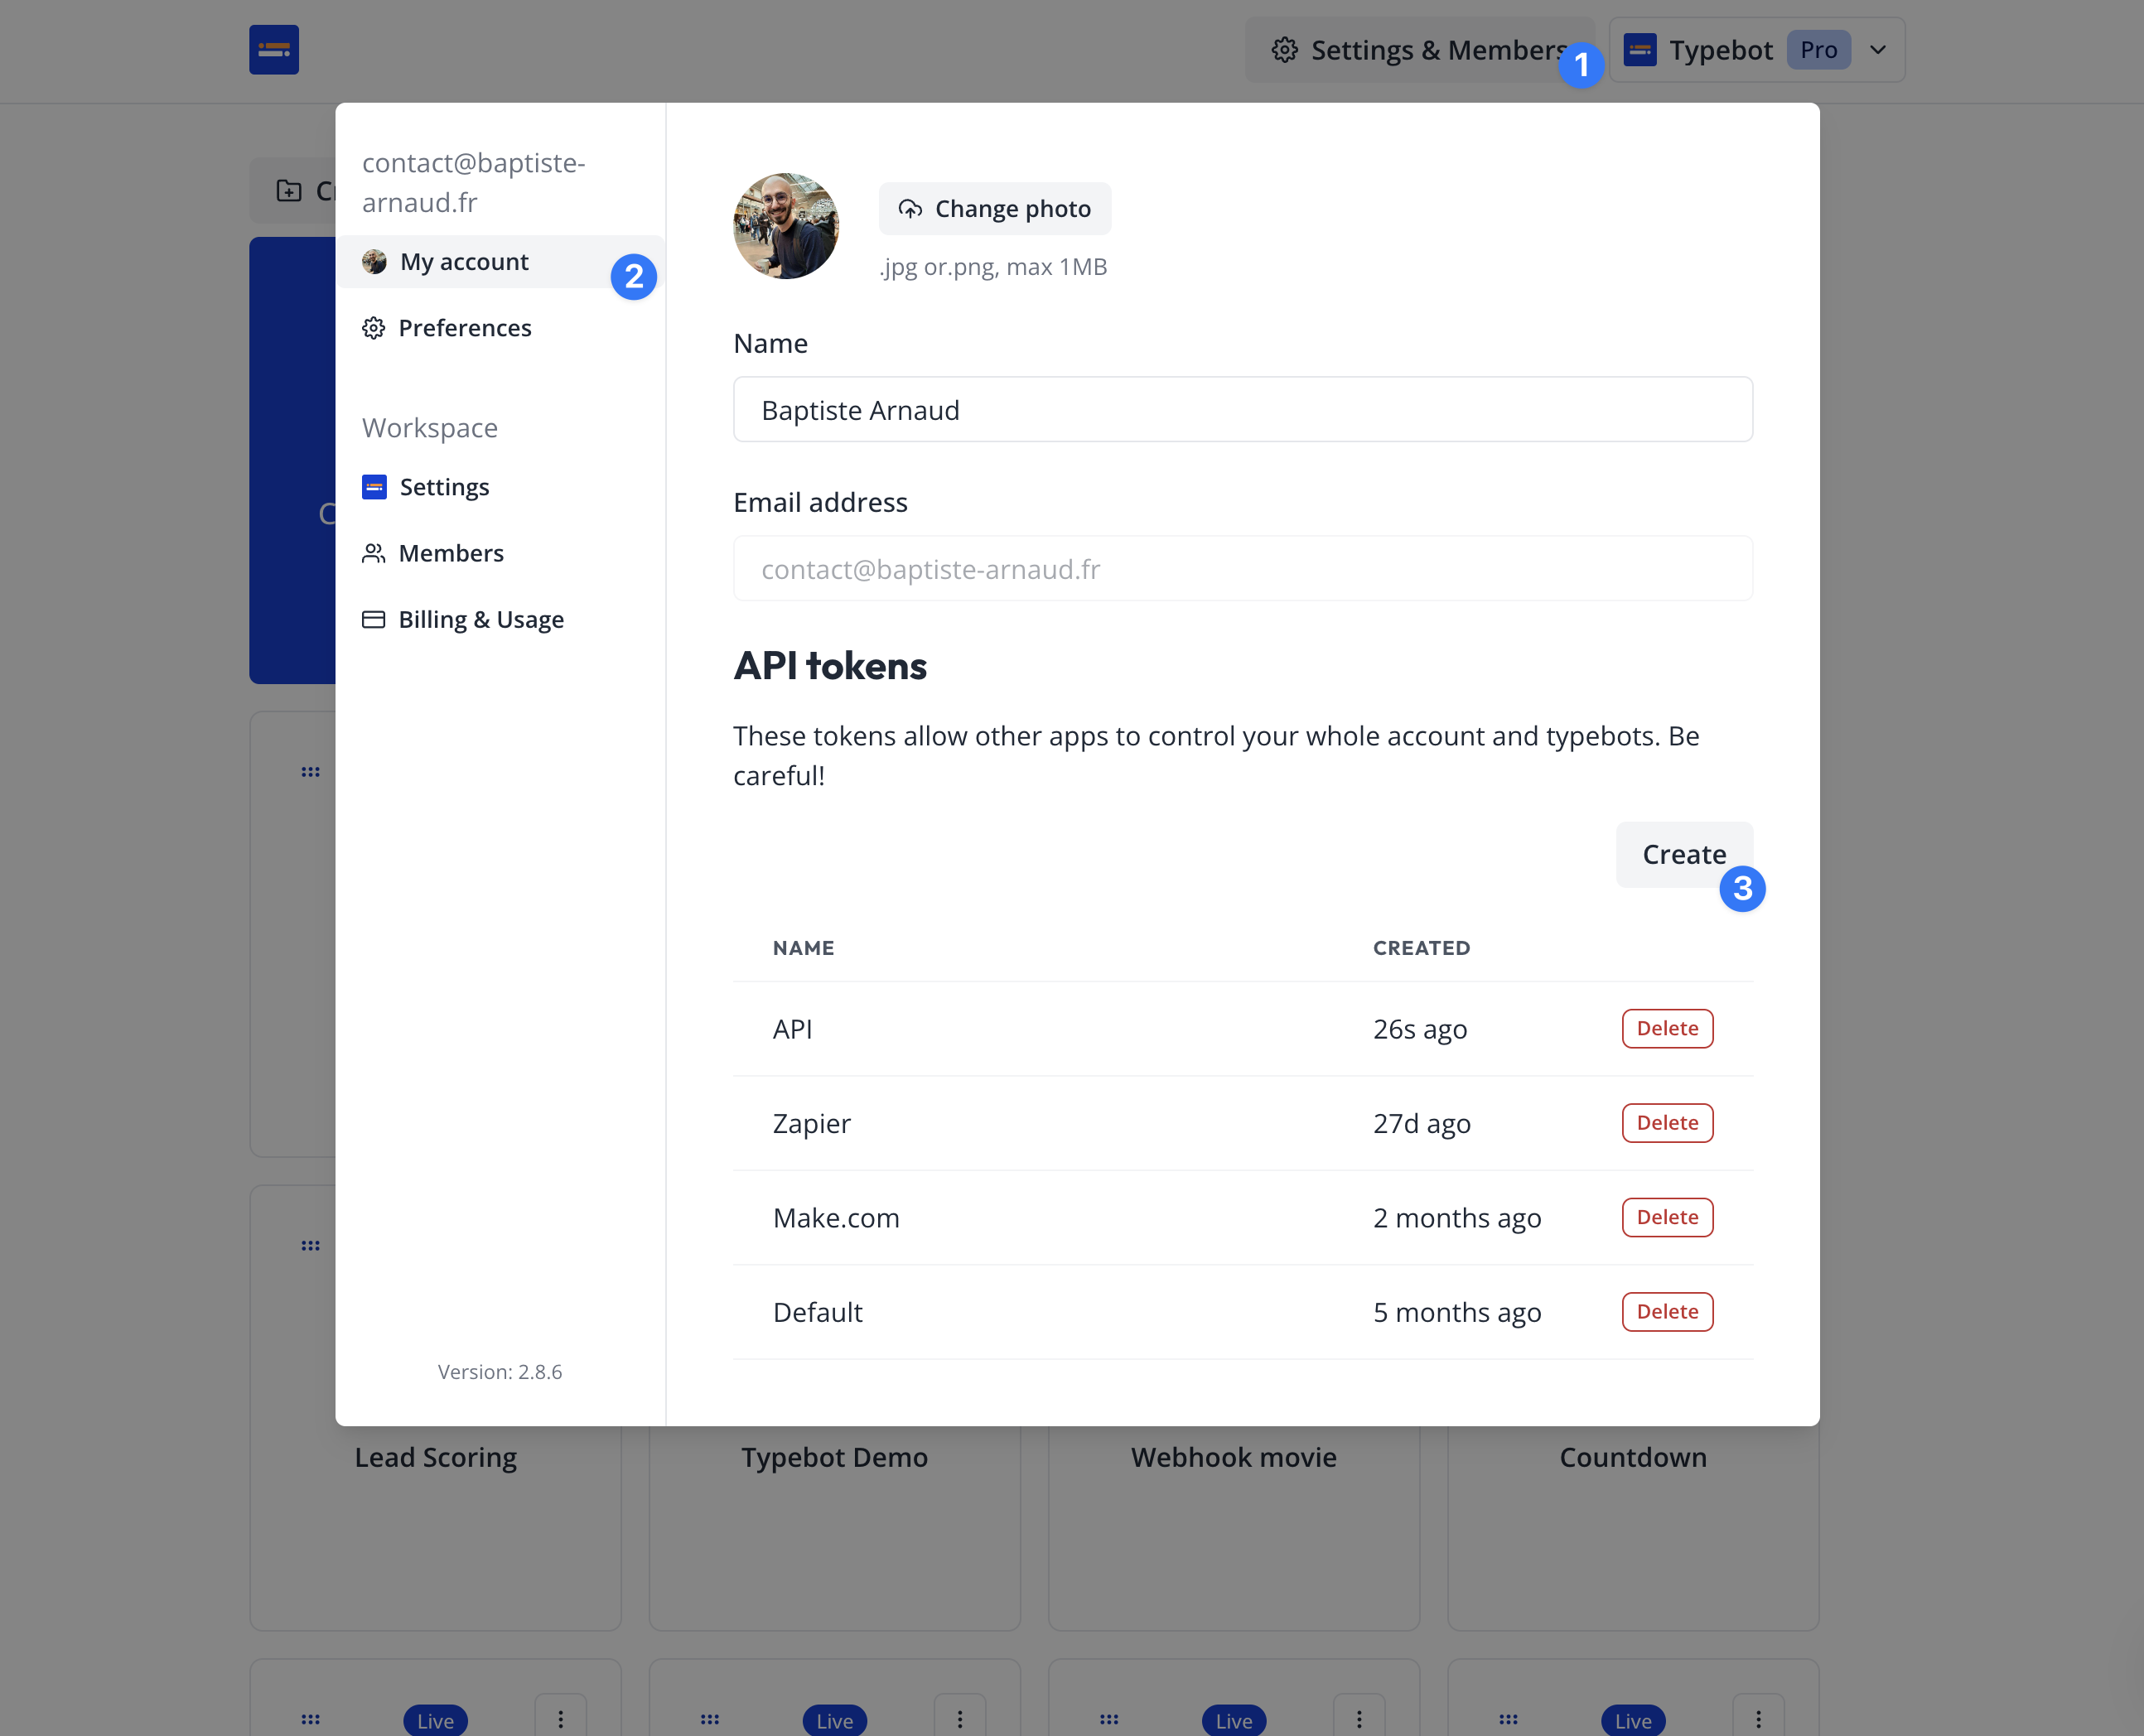The width and height of the screenshot is (2144, 1736).
Task: Click the Change photo button
Action: 996,209
